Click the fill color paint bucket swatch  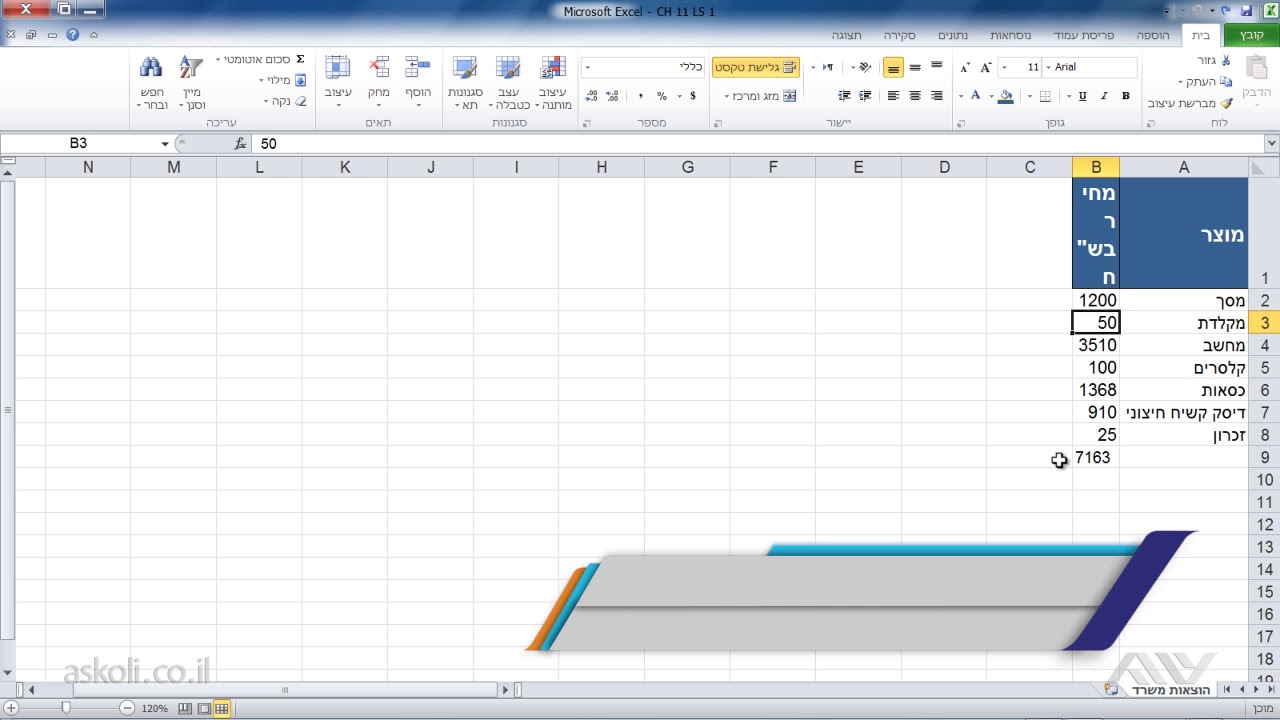click(x=1005, y=96)
